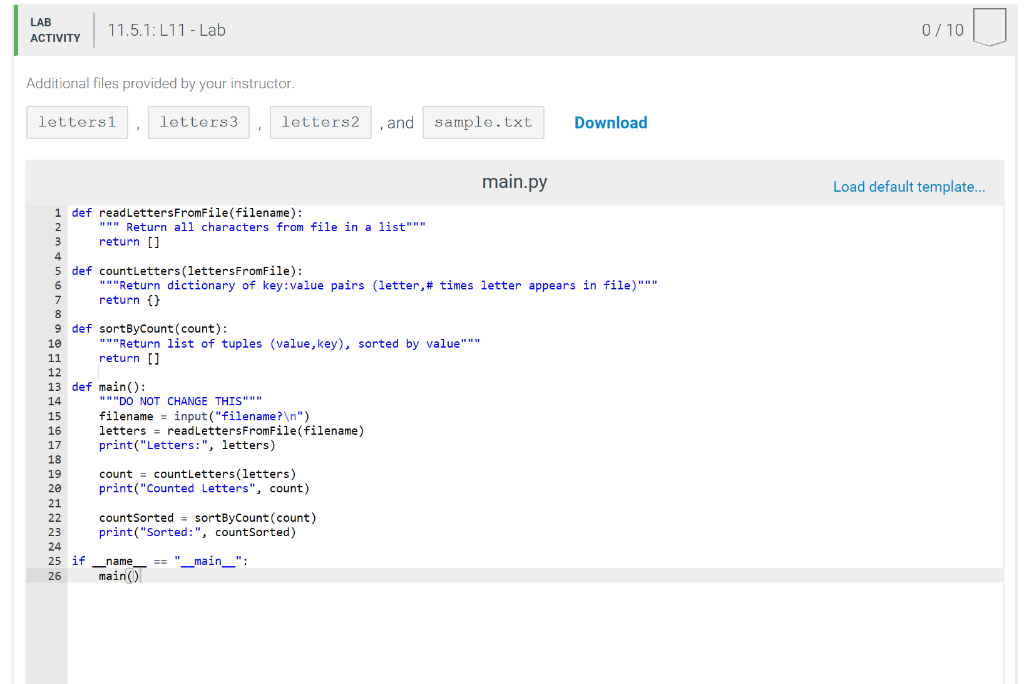Click the 'print("Letters:", letters)' line

[187, 445]
